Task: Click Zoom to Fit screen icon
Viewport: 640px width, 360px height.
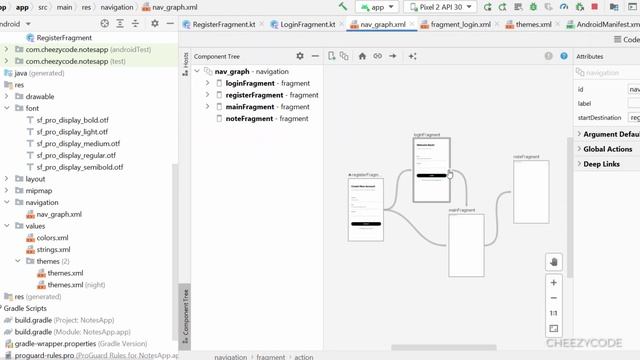Action: point(553,329)
